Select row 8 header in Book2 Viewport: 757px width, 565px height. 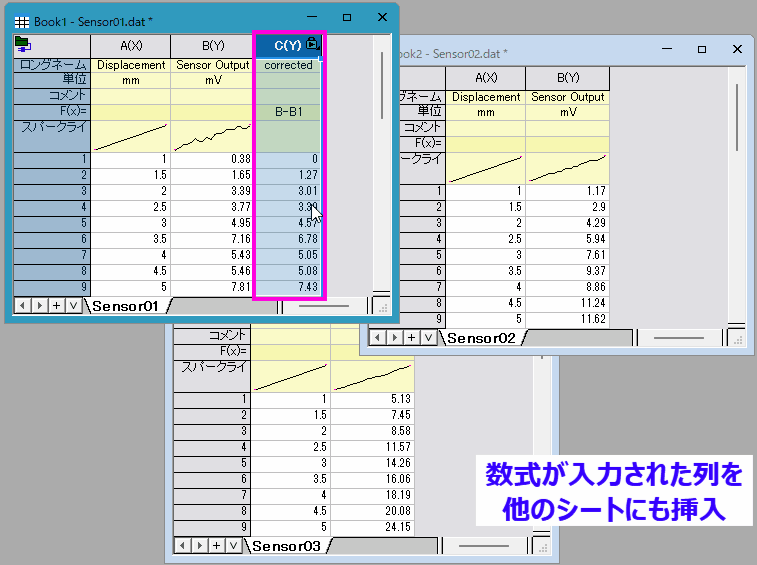pos(421,303)
